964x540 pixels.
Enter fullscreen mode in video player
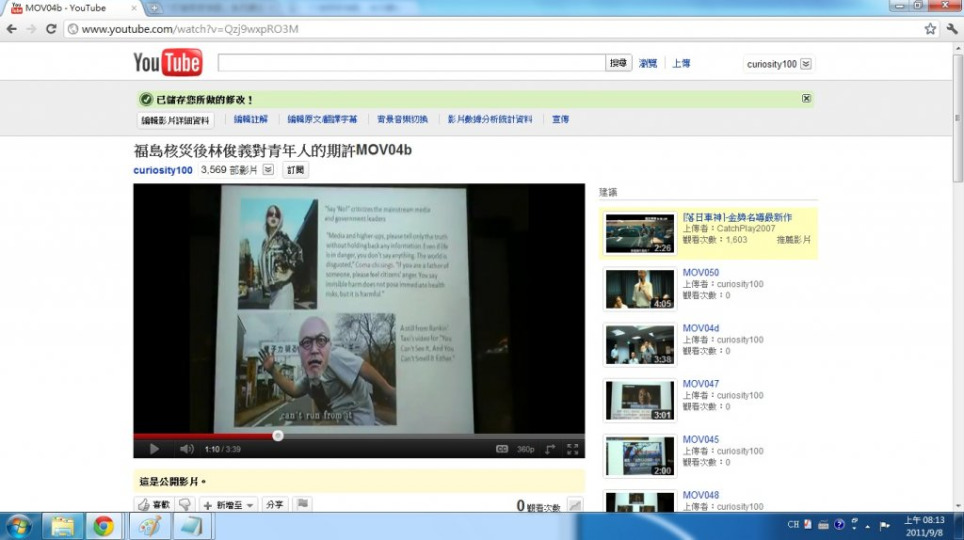pyautogui.click(x=573, y=449)
